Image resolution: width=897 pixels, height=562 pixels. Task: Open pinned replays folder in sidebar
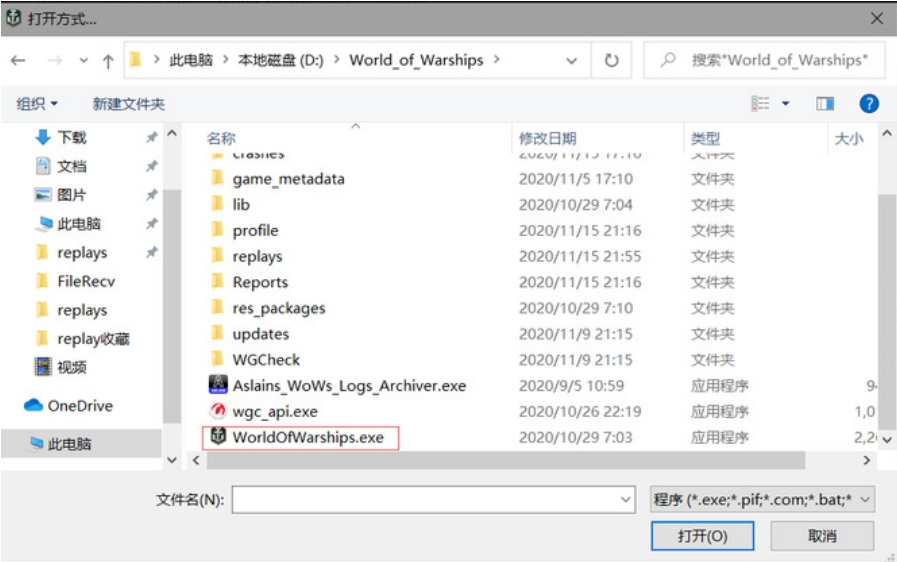tap(82, 252)
